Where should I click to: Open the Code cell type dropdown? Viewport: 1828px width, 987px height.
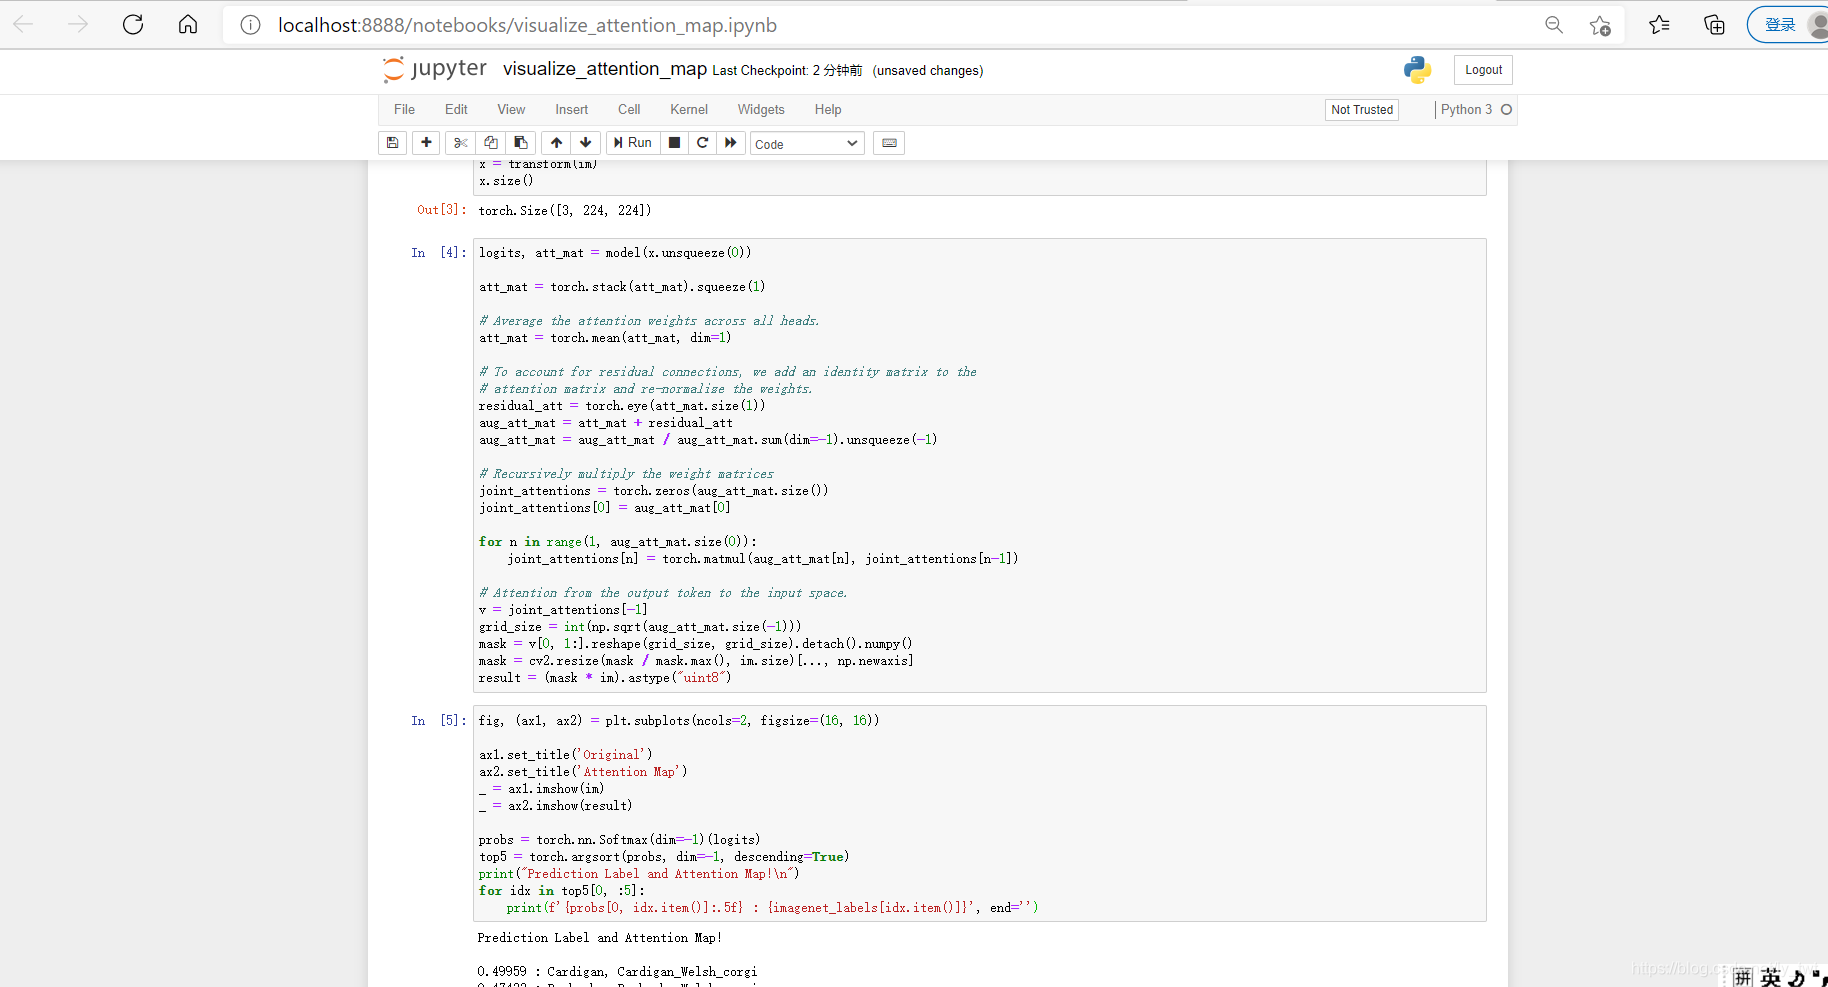[x=807, y=144]
